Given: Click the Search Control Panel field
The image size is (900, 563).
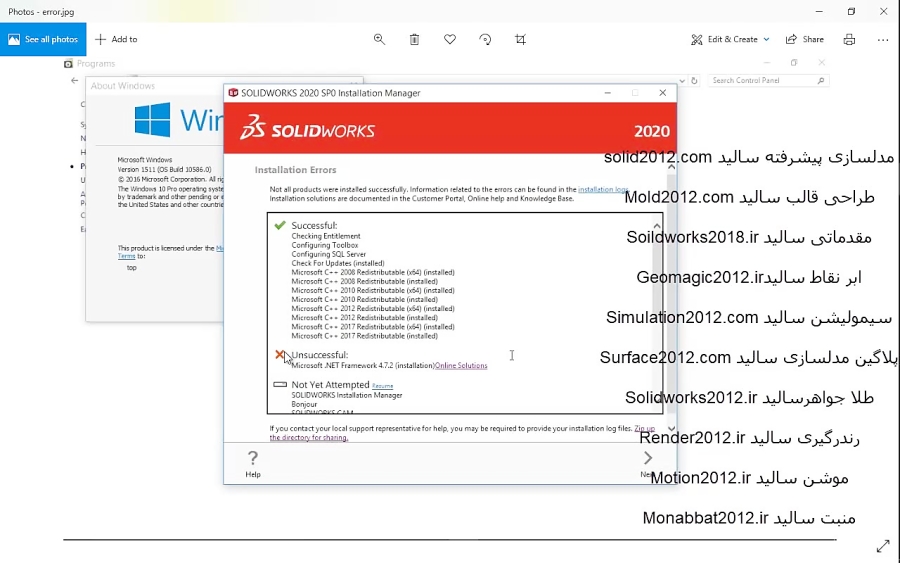Looking at the screenshot, I should [768, 80].
